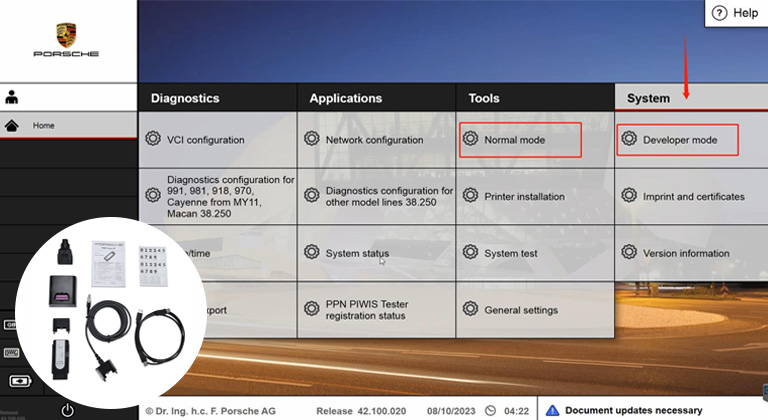The width and height of the screenshot is (768, 420).
Task: Click gear icon next to Developer mode
Action: [629, 139]
